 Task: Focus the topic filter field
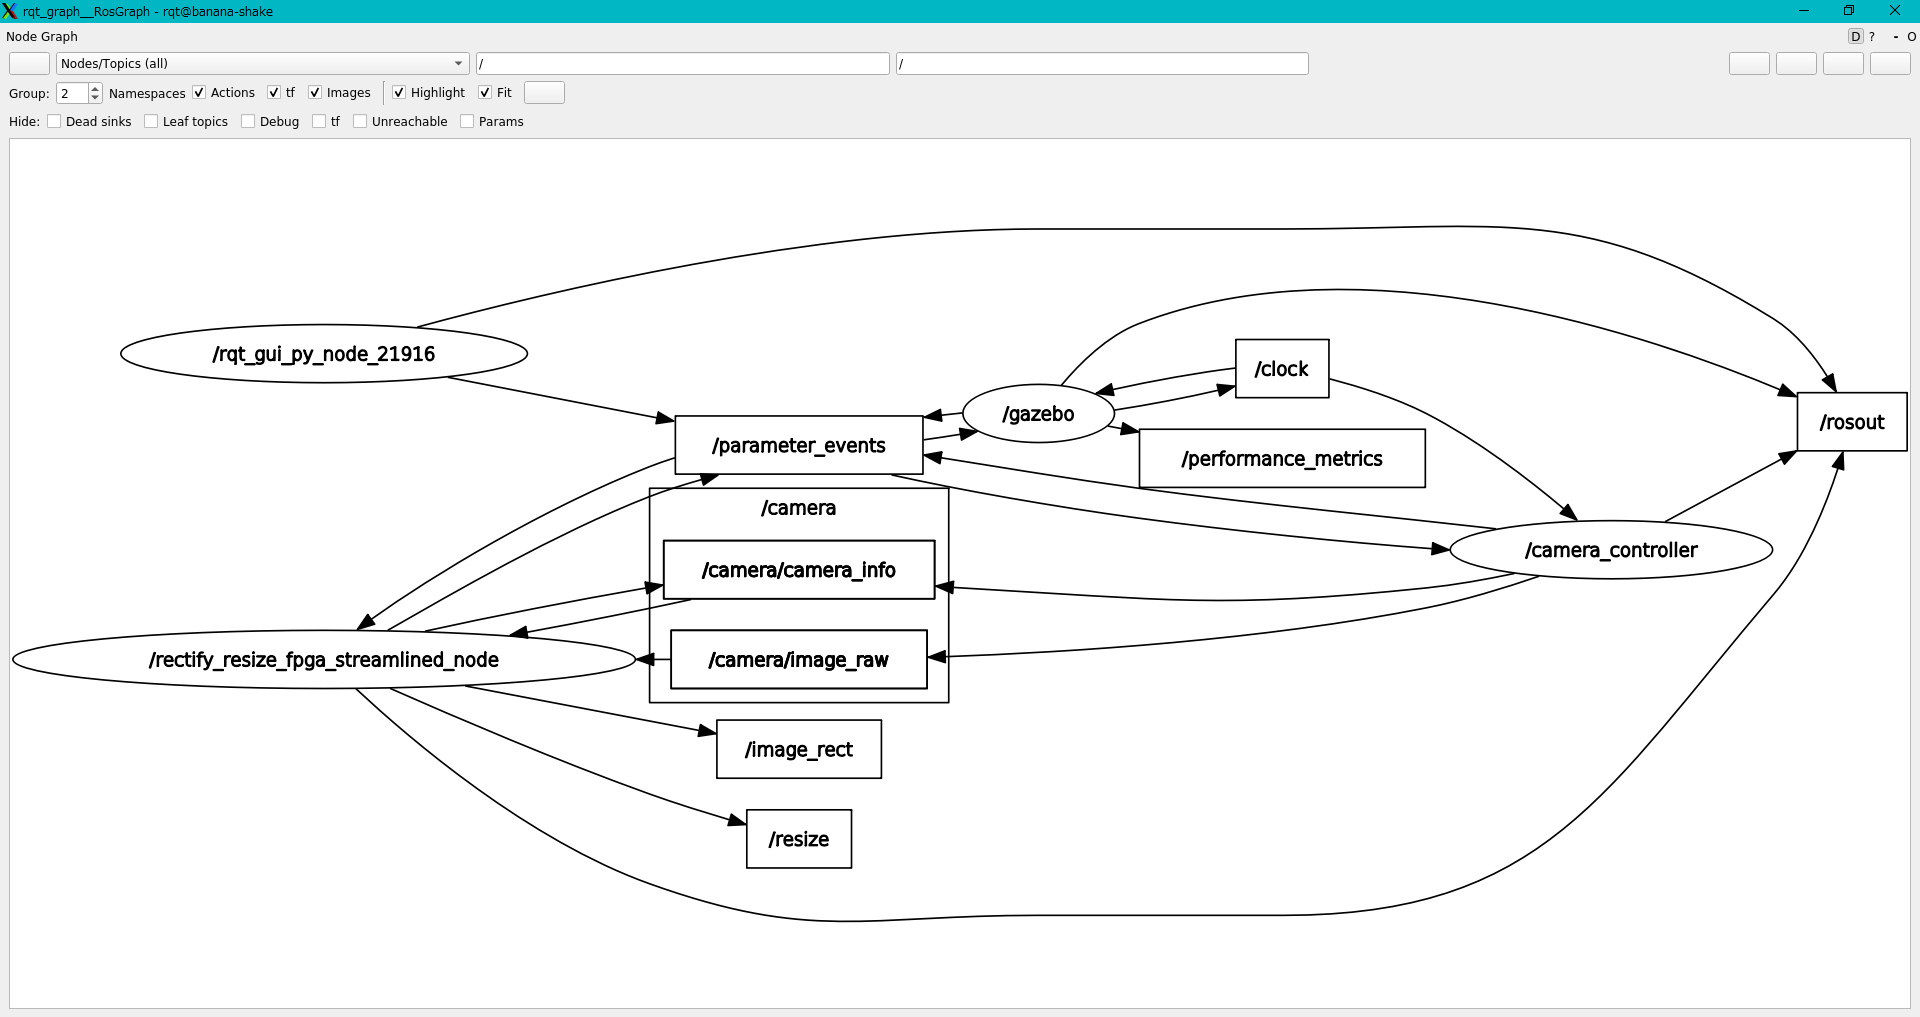(x=1102, y=63)
